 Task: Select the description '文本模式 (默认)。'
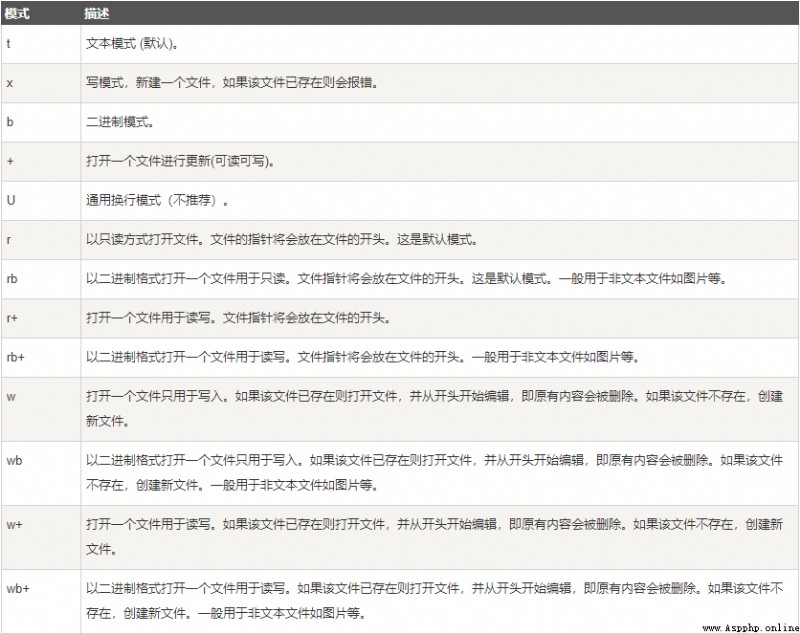(x=132, y=43)
